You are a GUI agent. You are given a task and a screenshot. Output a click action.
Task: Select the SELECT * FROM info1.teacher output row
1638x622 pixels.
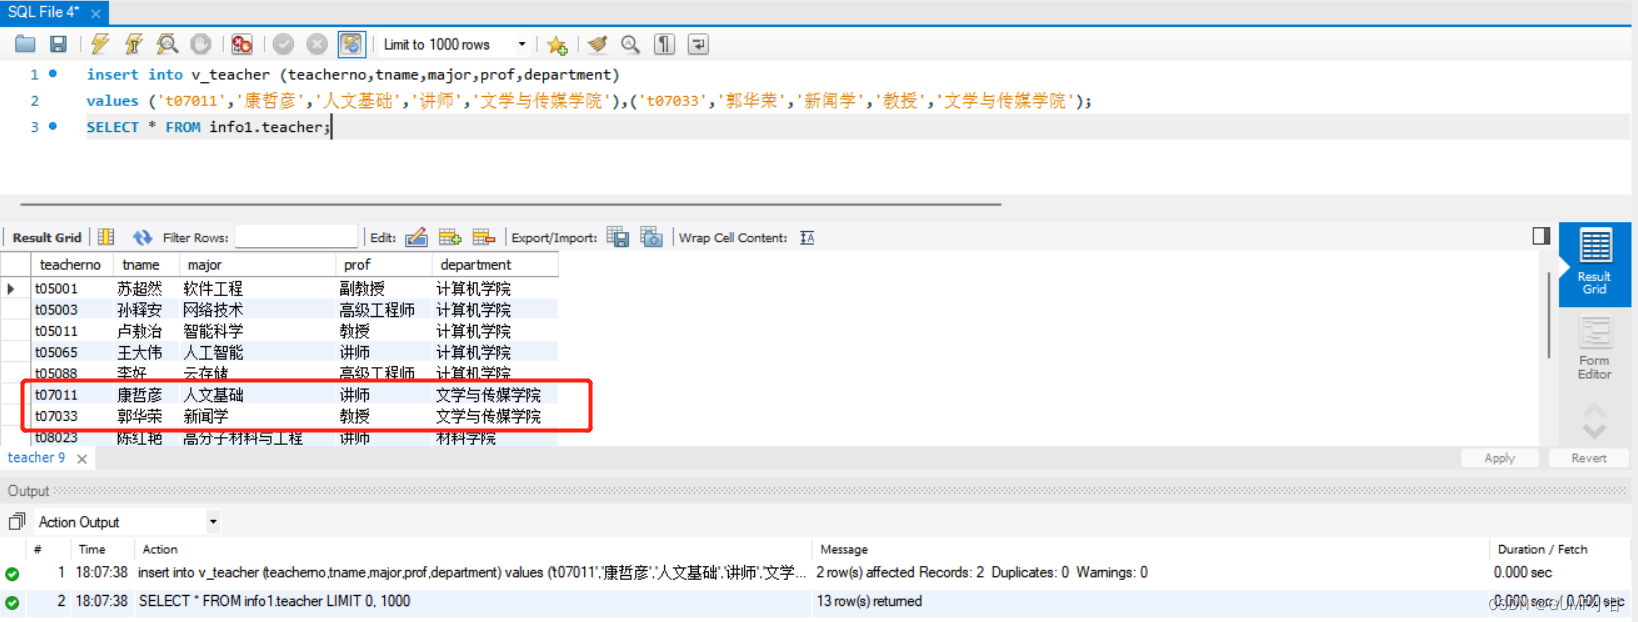coord(814,601)
